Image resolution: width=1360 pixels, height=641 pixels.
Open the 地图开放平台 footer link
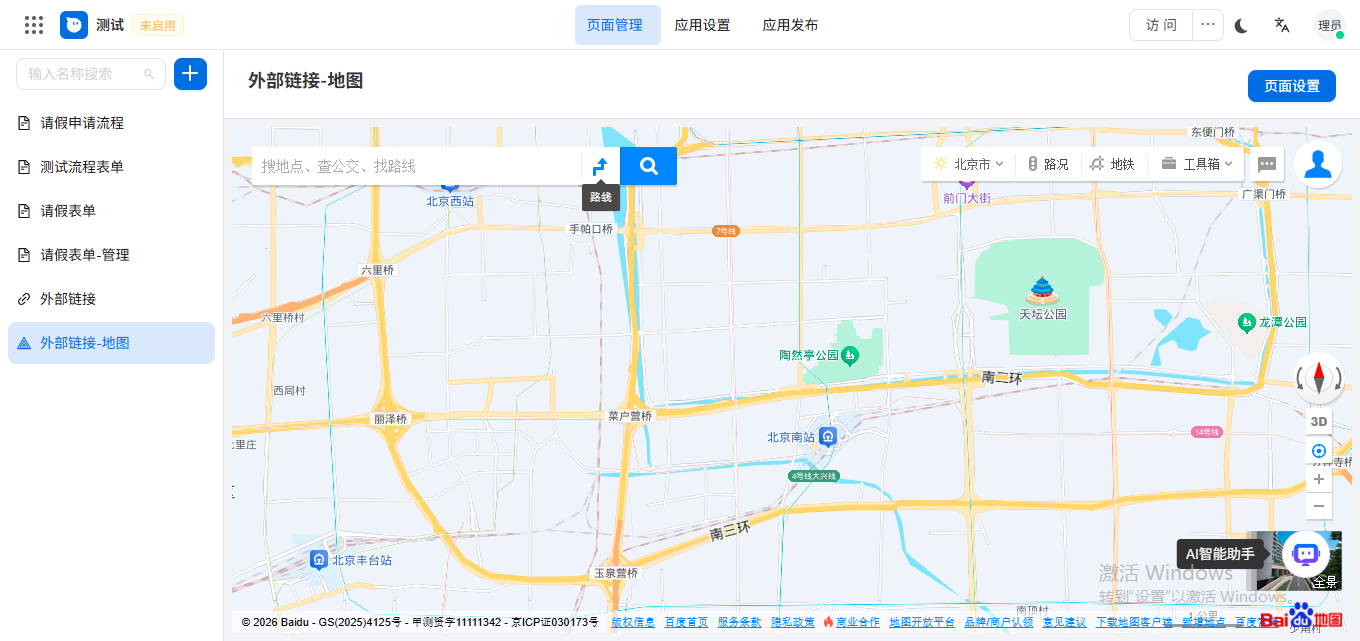point(922,622)
